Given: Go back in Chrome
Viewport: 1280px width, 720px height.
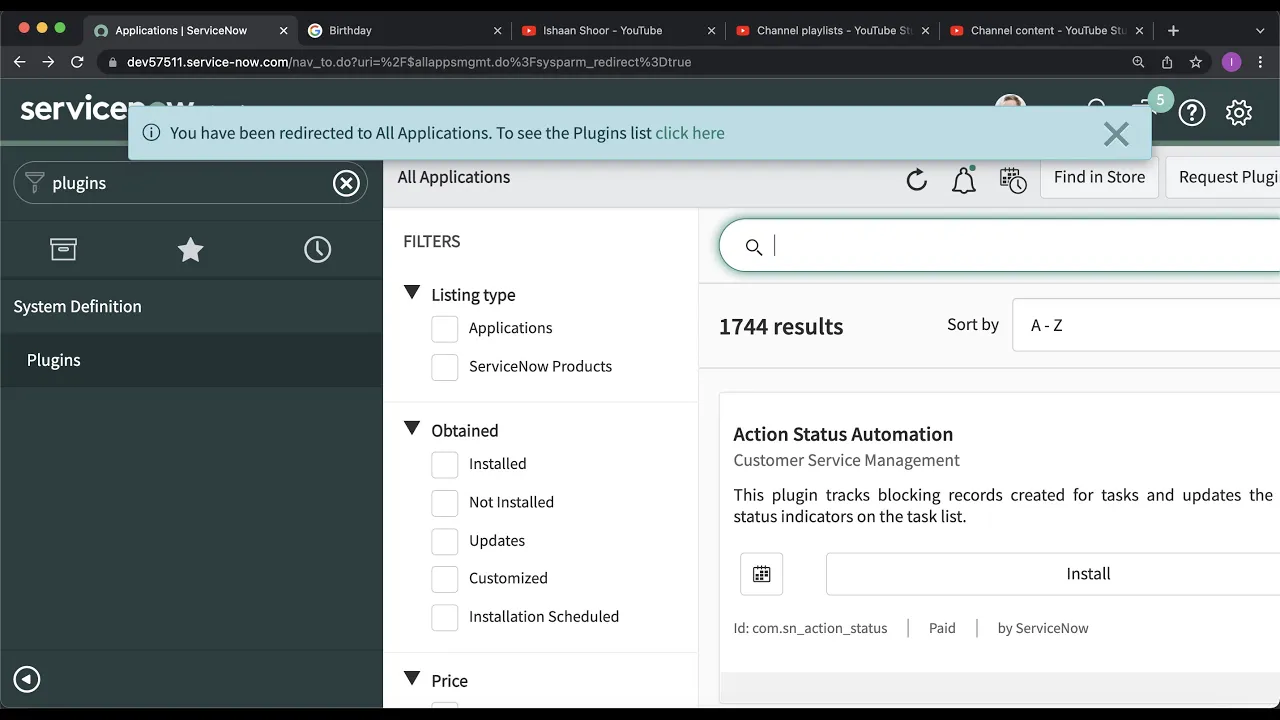Looking at the screenshot, I should (19, 62).
